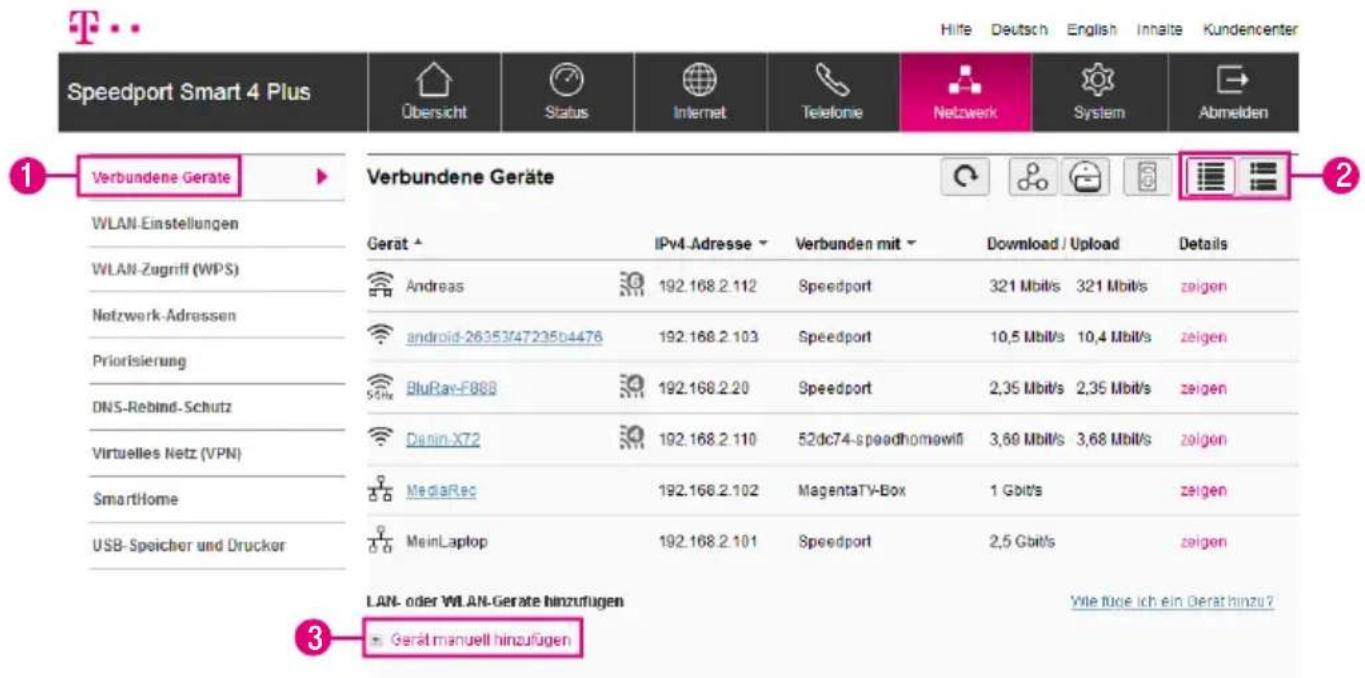Image resolution: width=1365 pixels, height=678 pixels.
Task: Switch to compact list view
Action: [x=1209, y=177]
